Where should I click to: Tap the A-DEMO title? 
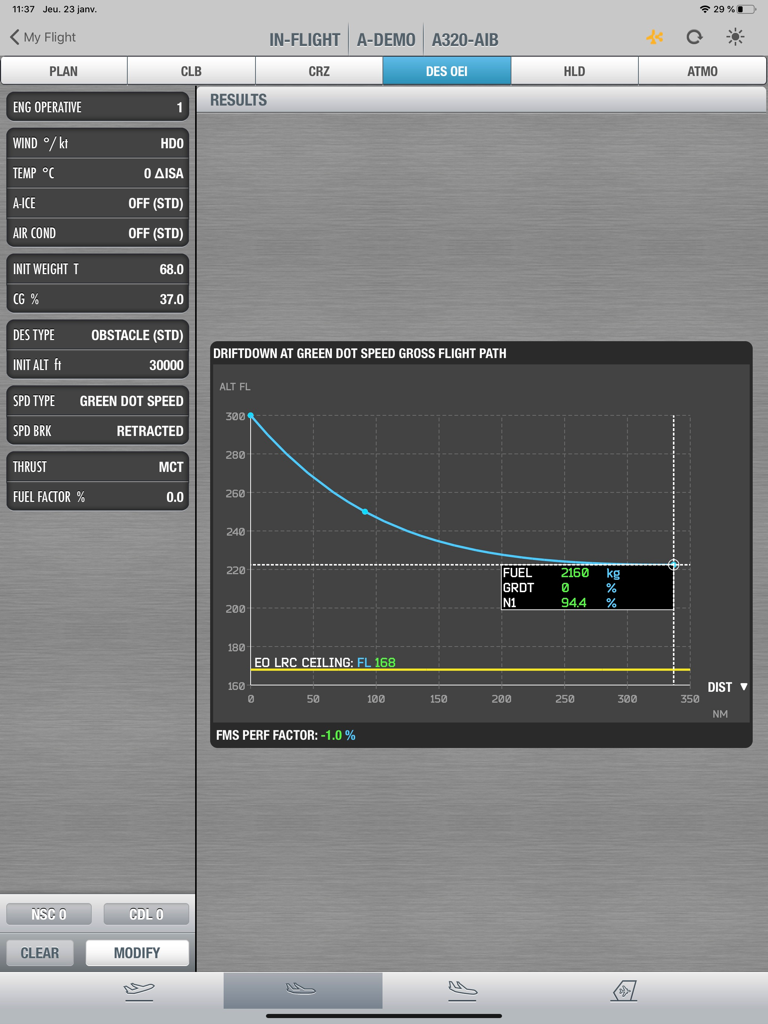coord(386,40)
